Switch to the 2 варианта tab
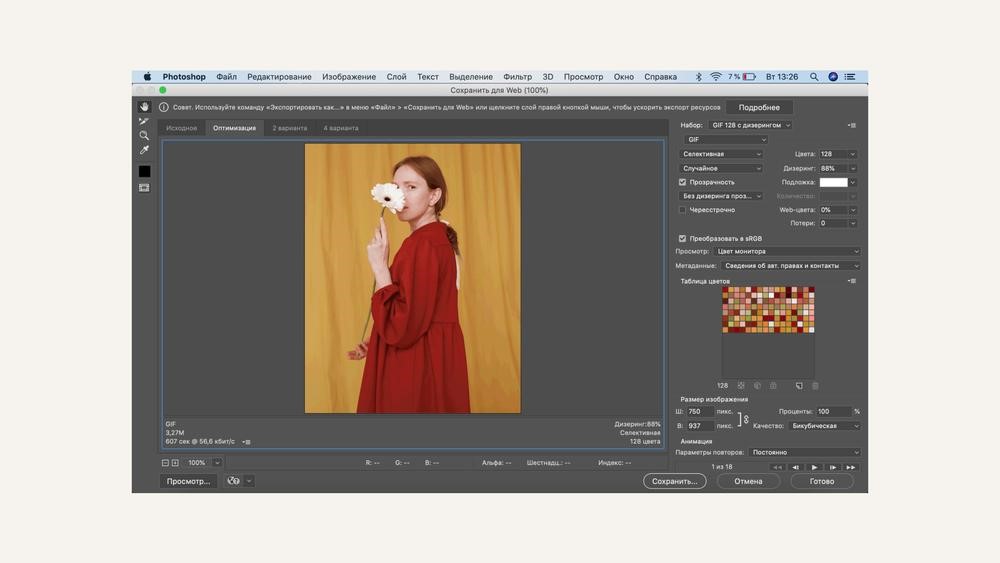Screen dimensions: 1000x563 point(289,128)
